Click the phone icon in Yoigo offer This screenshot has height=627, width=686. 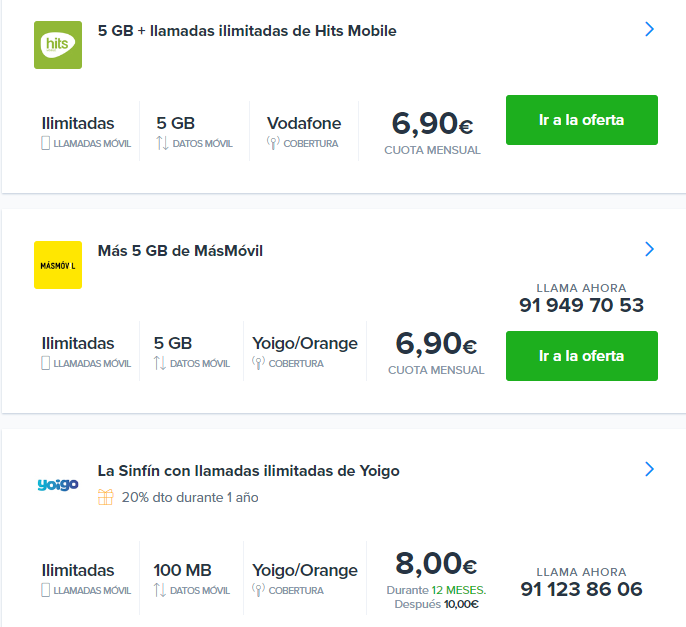click(46, 590)
